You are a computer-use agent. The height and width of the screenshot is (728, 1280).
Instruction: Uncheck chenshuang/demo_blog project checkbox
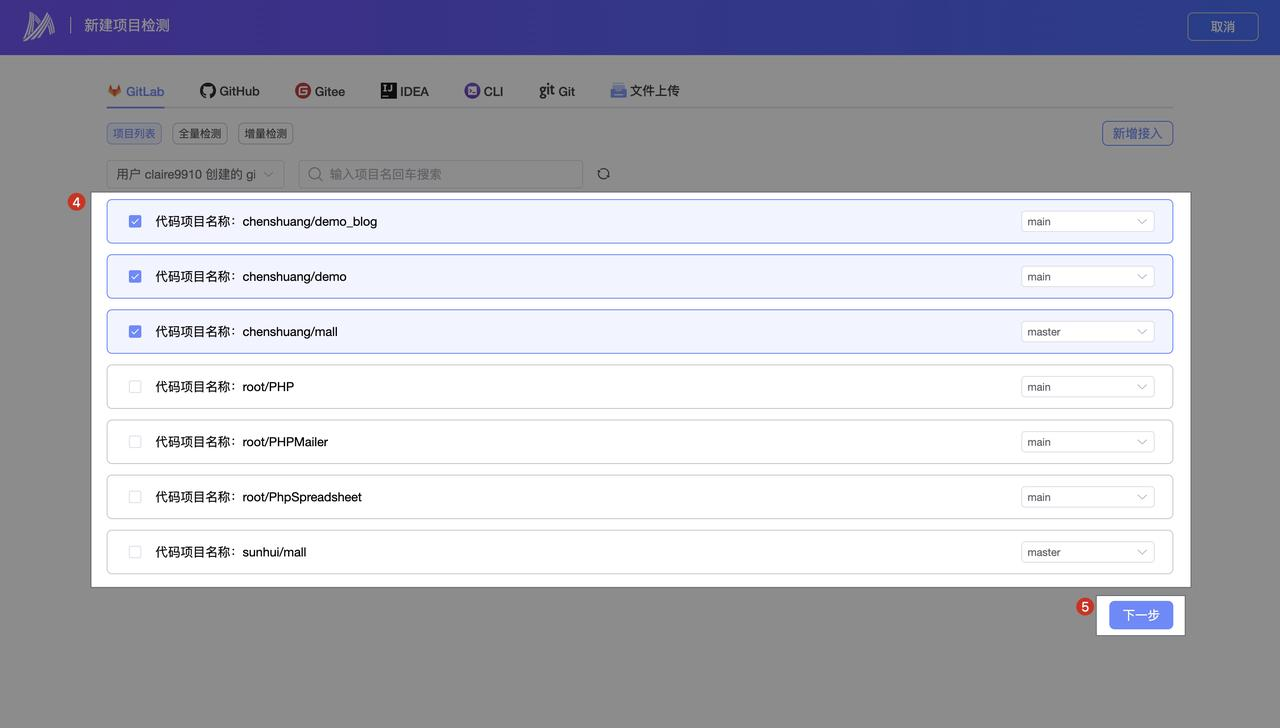click(x=135, y=221)
